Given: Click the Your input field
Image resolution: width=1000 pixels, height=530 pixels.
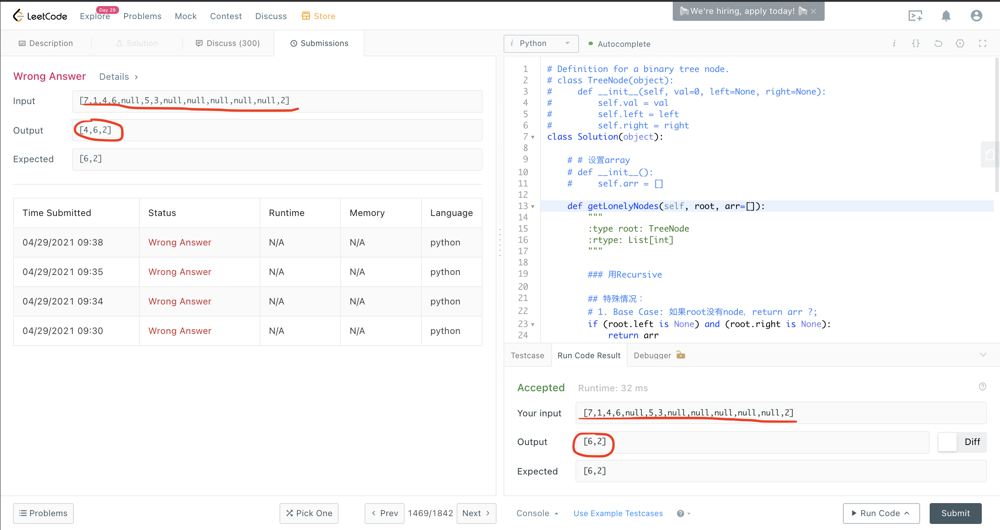Looking at the screenshot, I should point(781,413).
